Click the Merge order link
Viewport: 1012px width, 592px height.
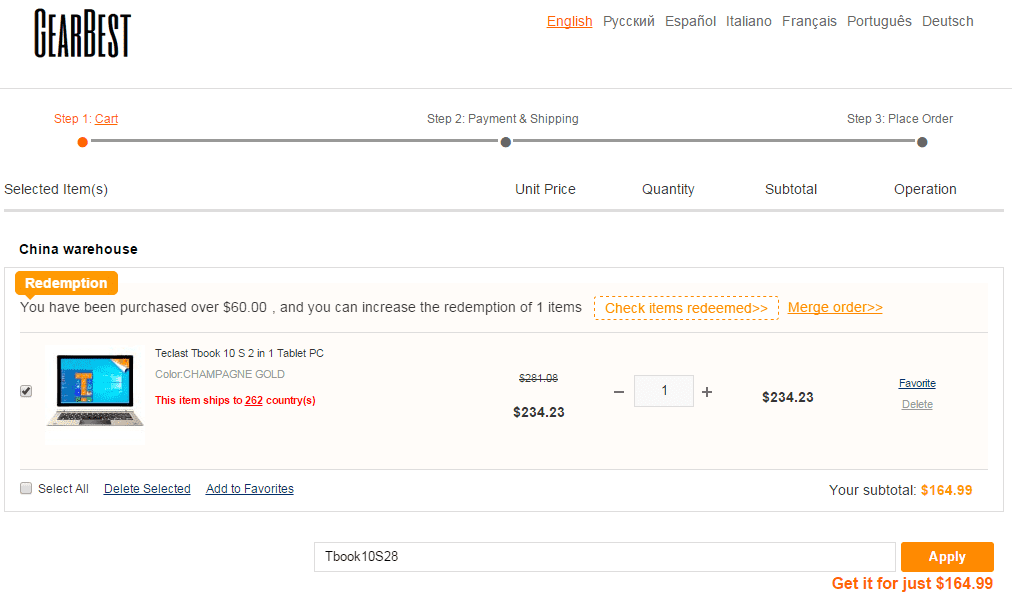pyautogui.click(x=835, y=308)
